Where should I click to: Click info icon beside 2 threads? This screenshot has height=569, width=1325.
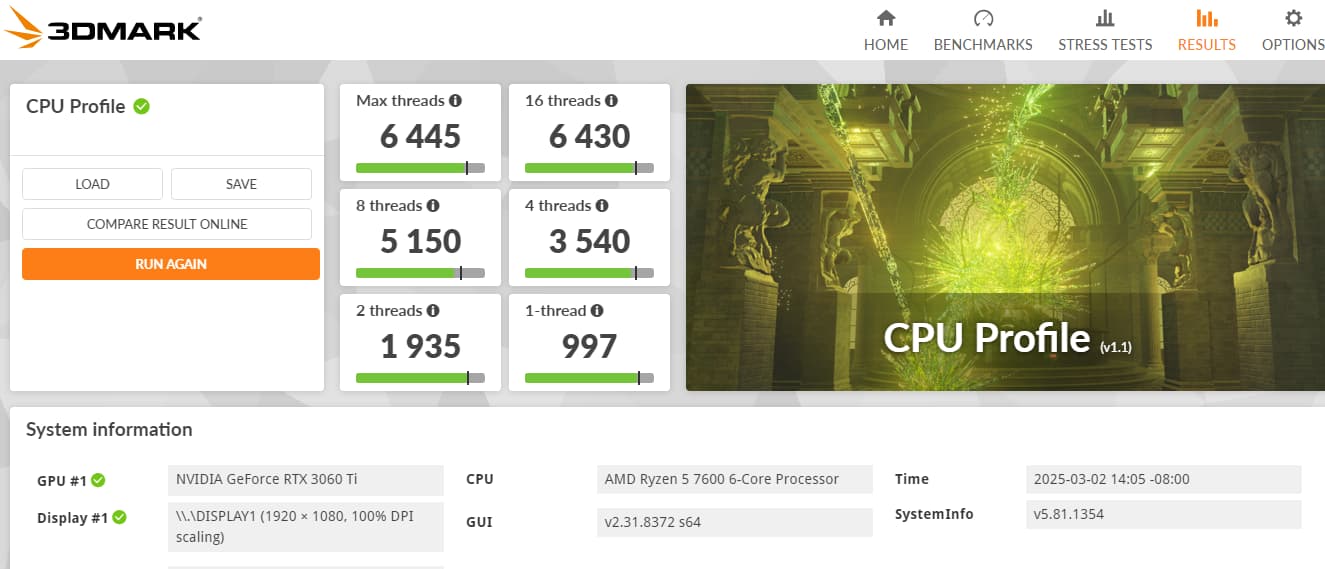[x=433, y=311]
